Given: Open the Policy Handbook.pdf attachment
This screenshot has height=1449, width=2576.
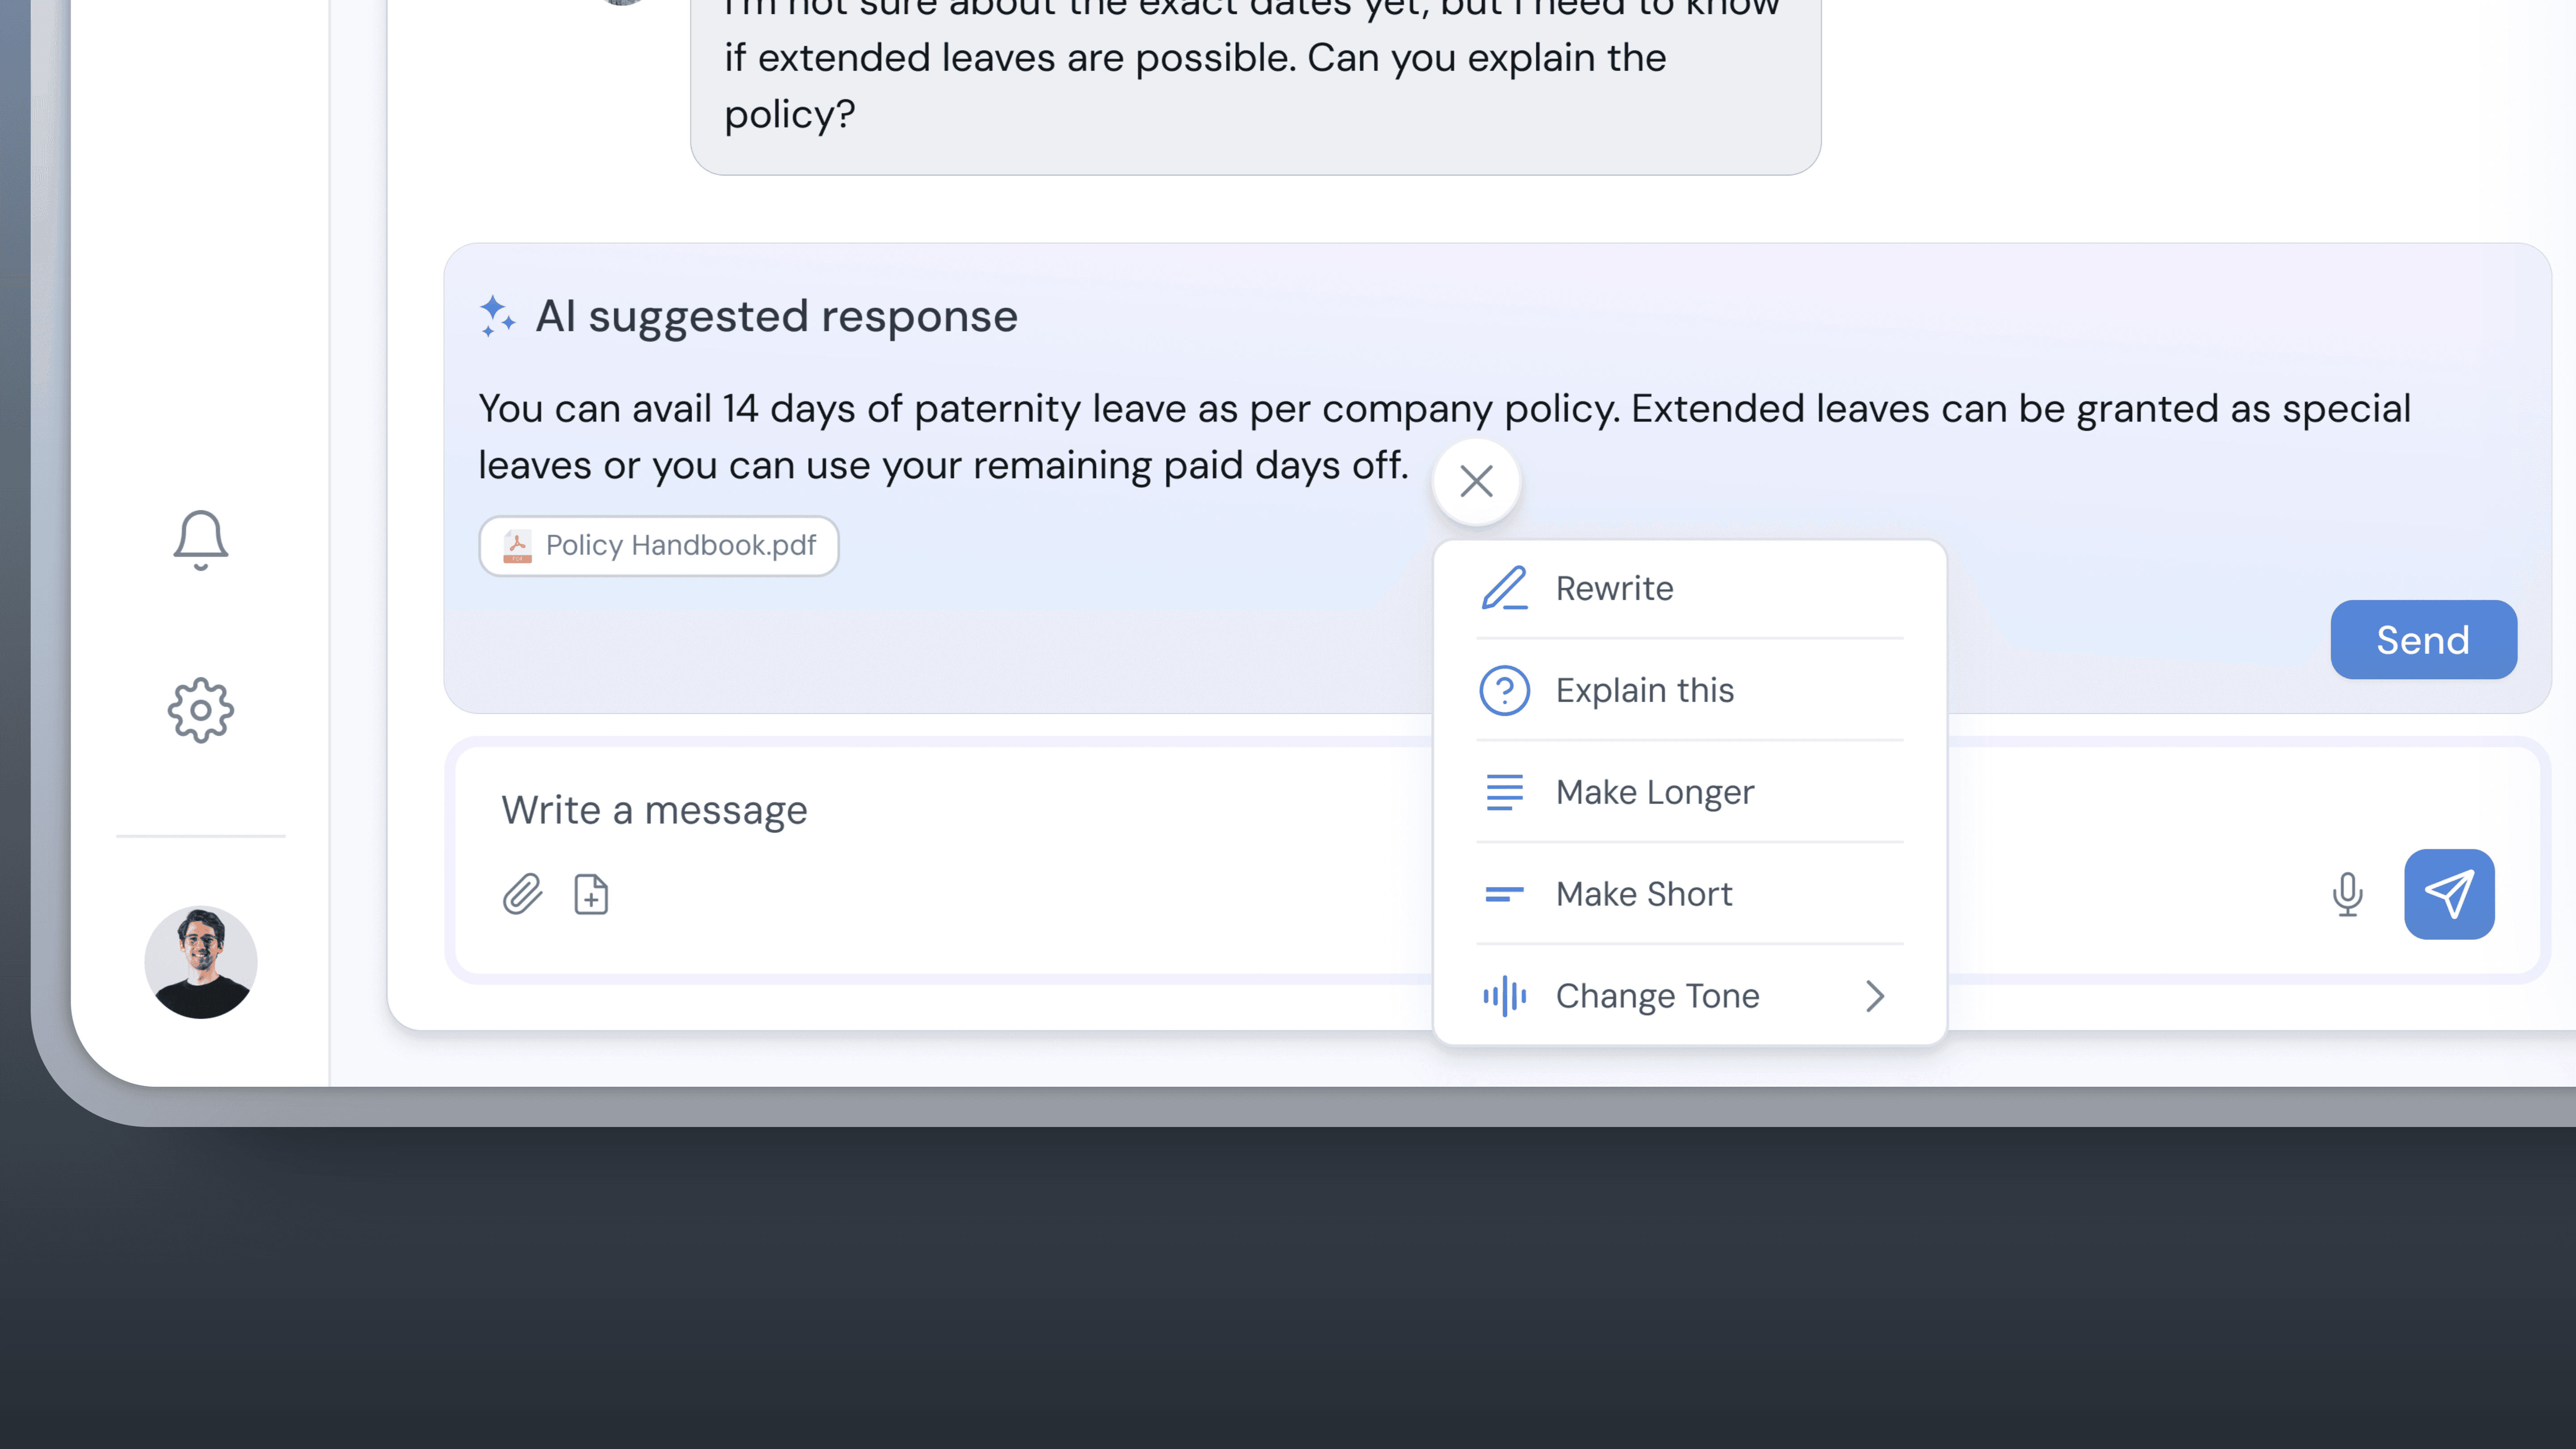Looking at the screenshot, I should coord(659,546).
